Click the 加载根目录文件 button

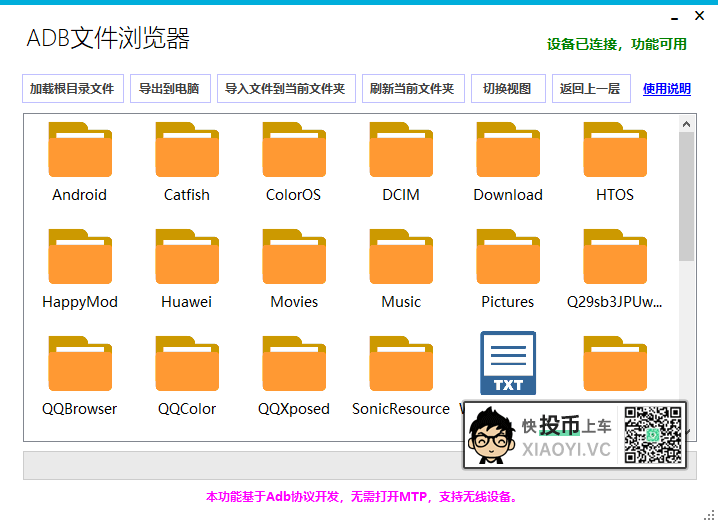72,88
